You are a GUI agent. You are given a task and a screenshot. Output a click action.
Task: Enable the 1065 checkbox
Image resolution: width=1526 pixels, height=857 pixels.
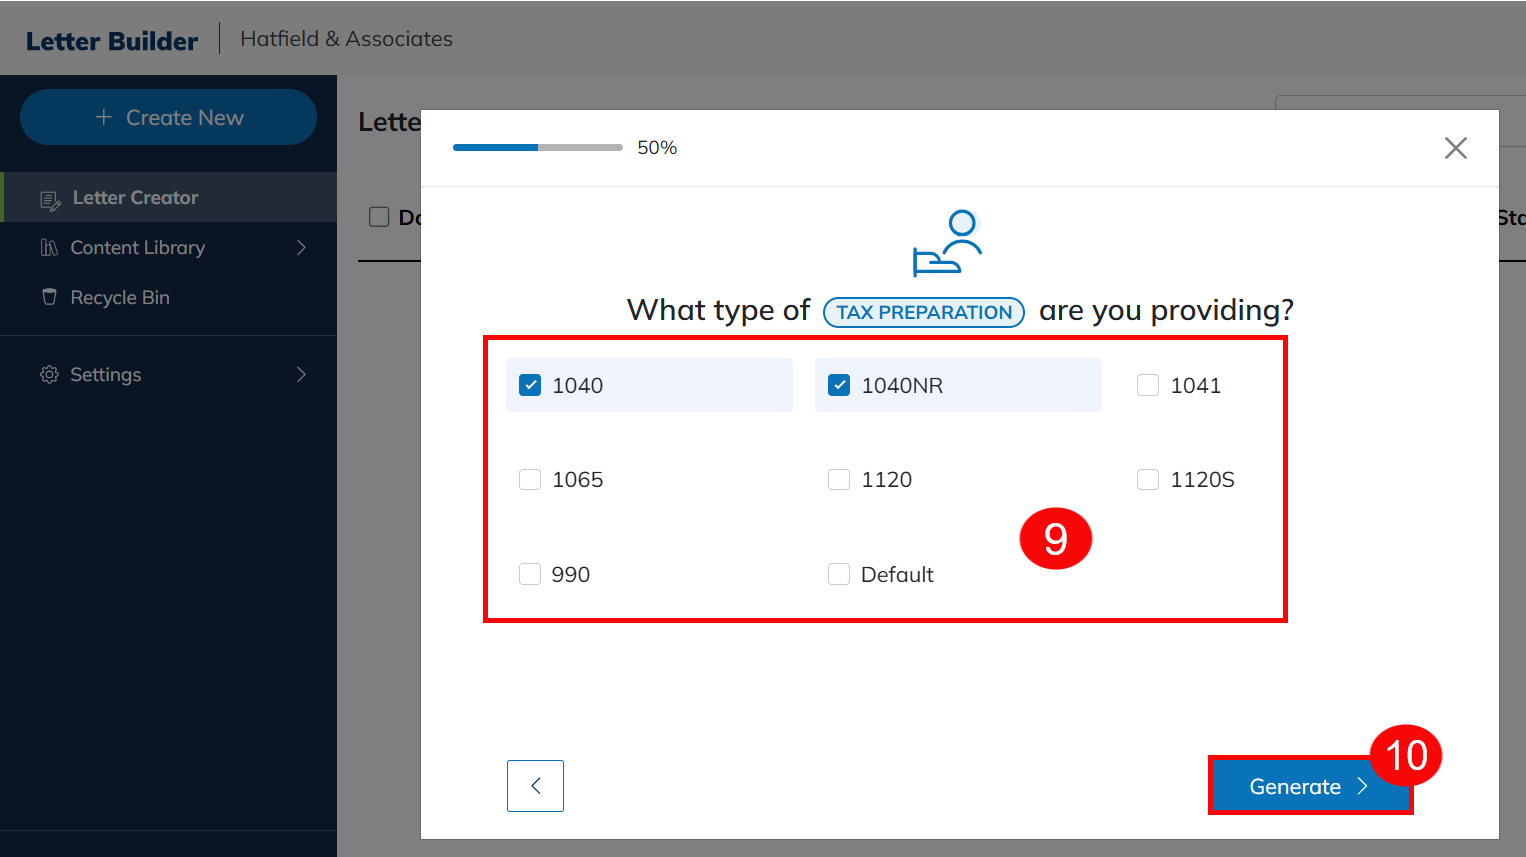tap(530, 480)
